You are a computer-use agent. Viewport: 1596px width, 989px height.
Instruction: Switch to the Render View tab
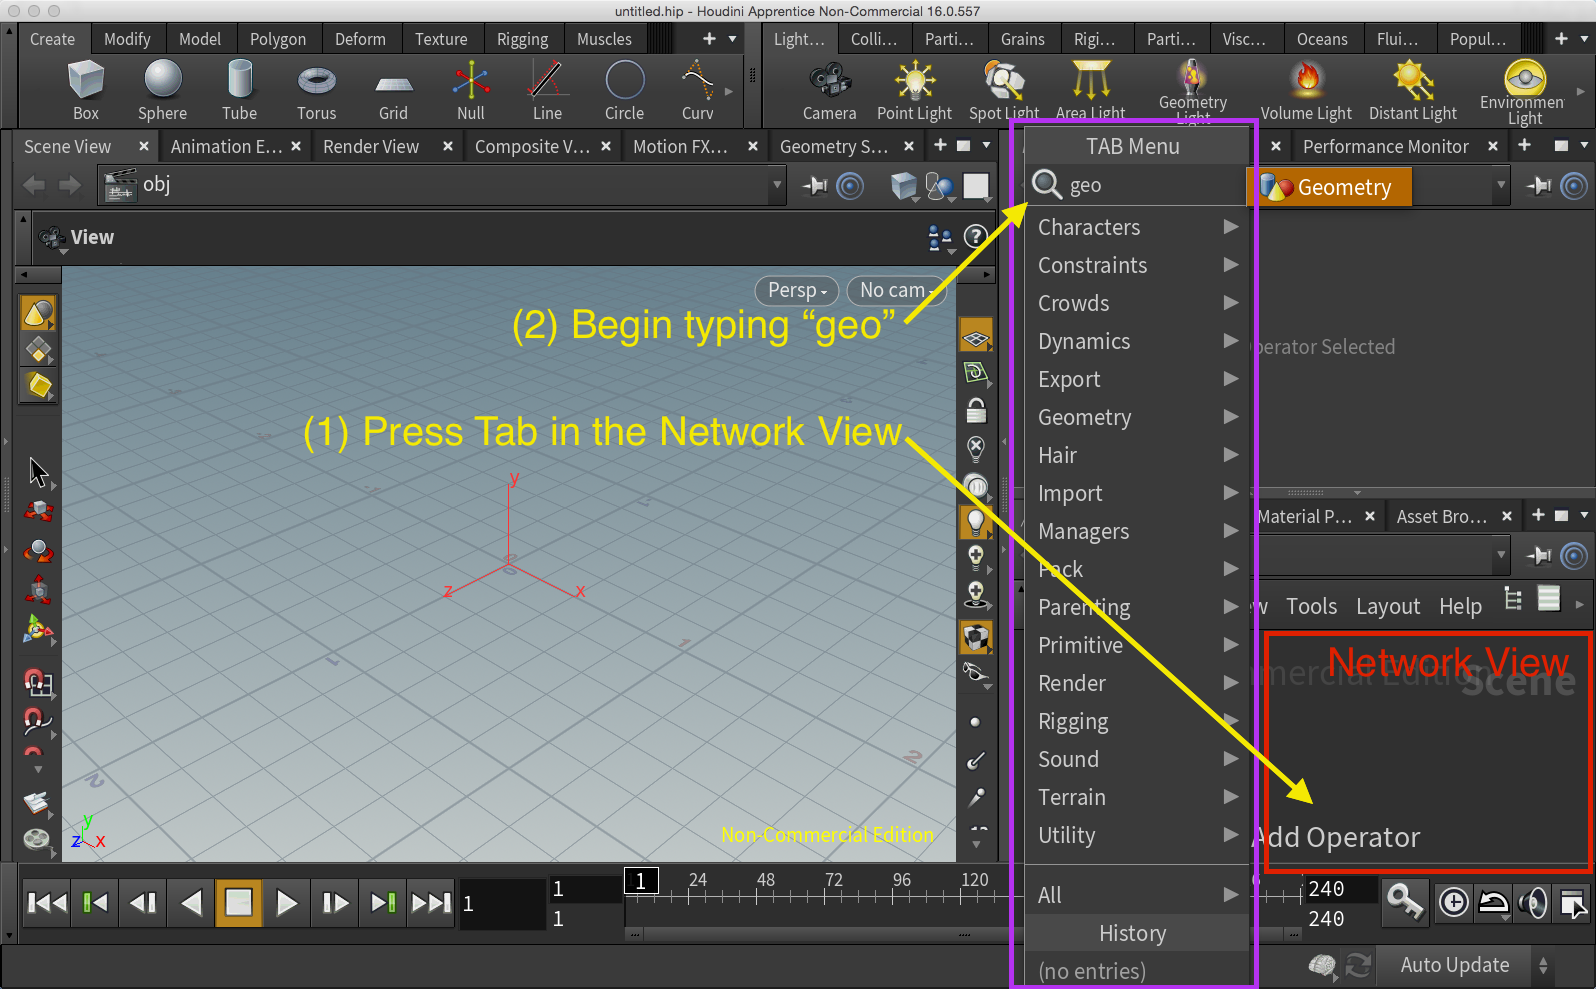pos(371,147)
